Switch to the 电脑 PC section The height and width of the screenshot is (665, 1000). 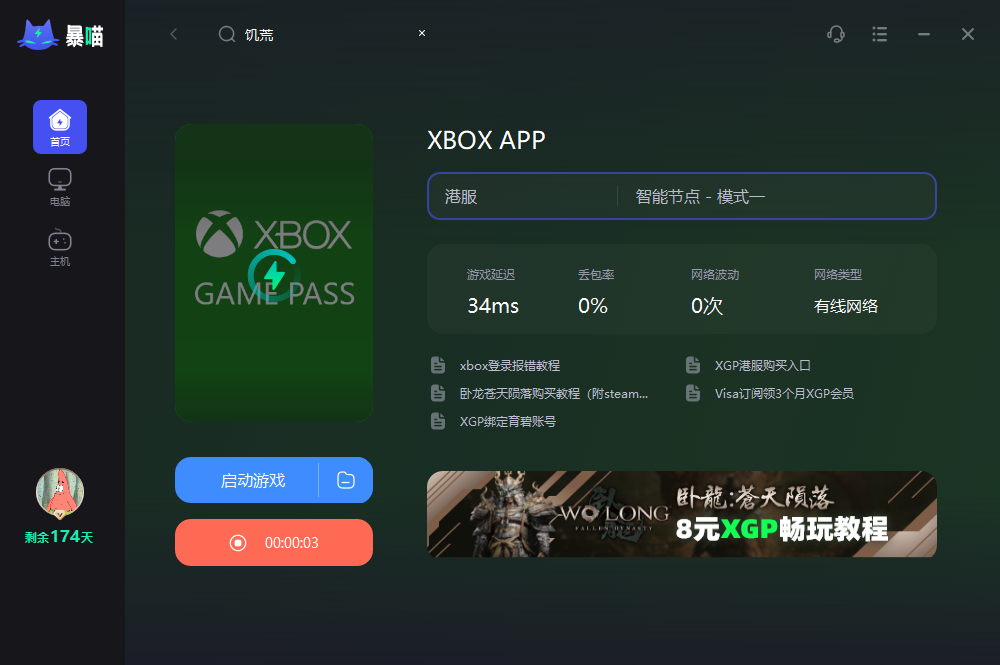60,187
